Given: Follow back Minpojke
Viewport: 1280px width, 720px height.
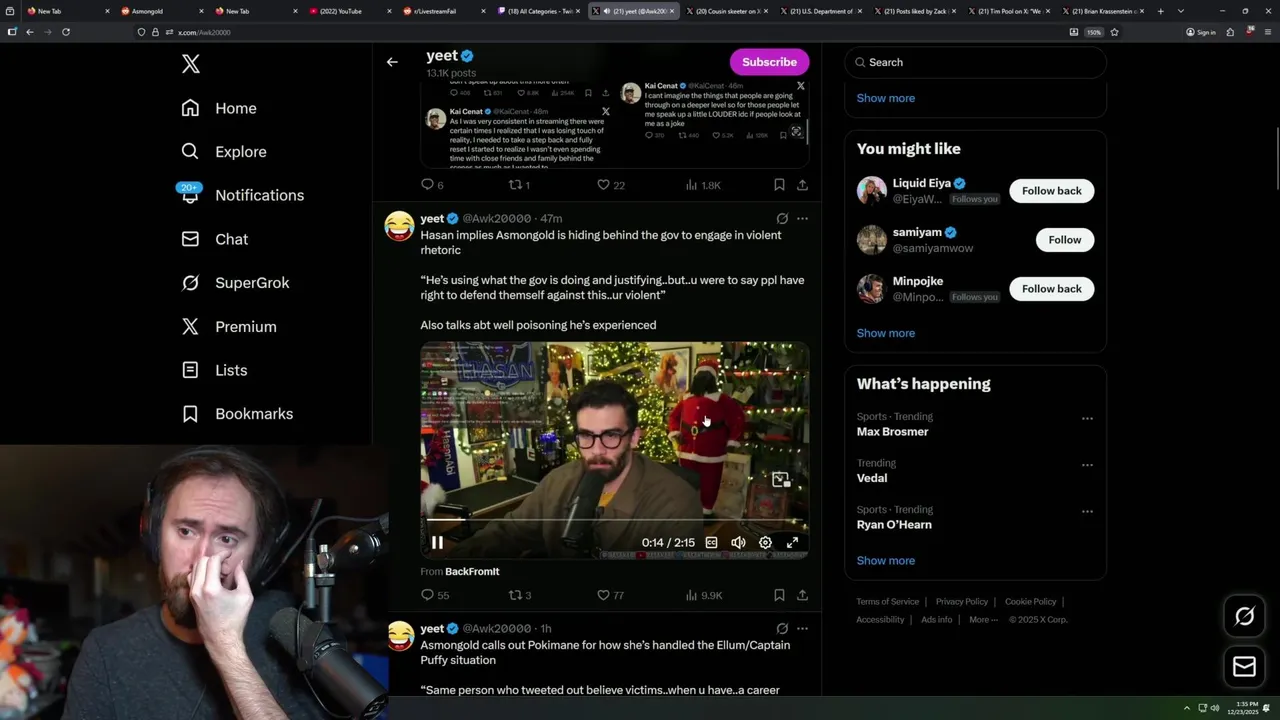Looking at the screenshot, I should pos(1051,289).
